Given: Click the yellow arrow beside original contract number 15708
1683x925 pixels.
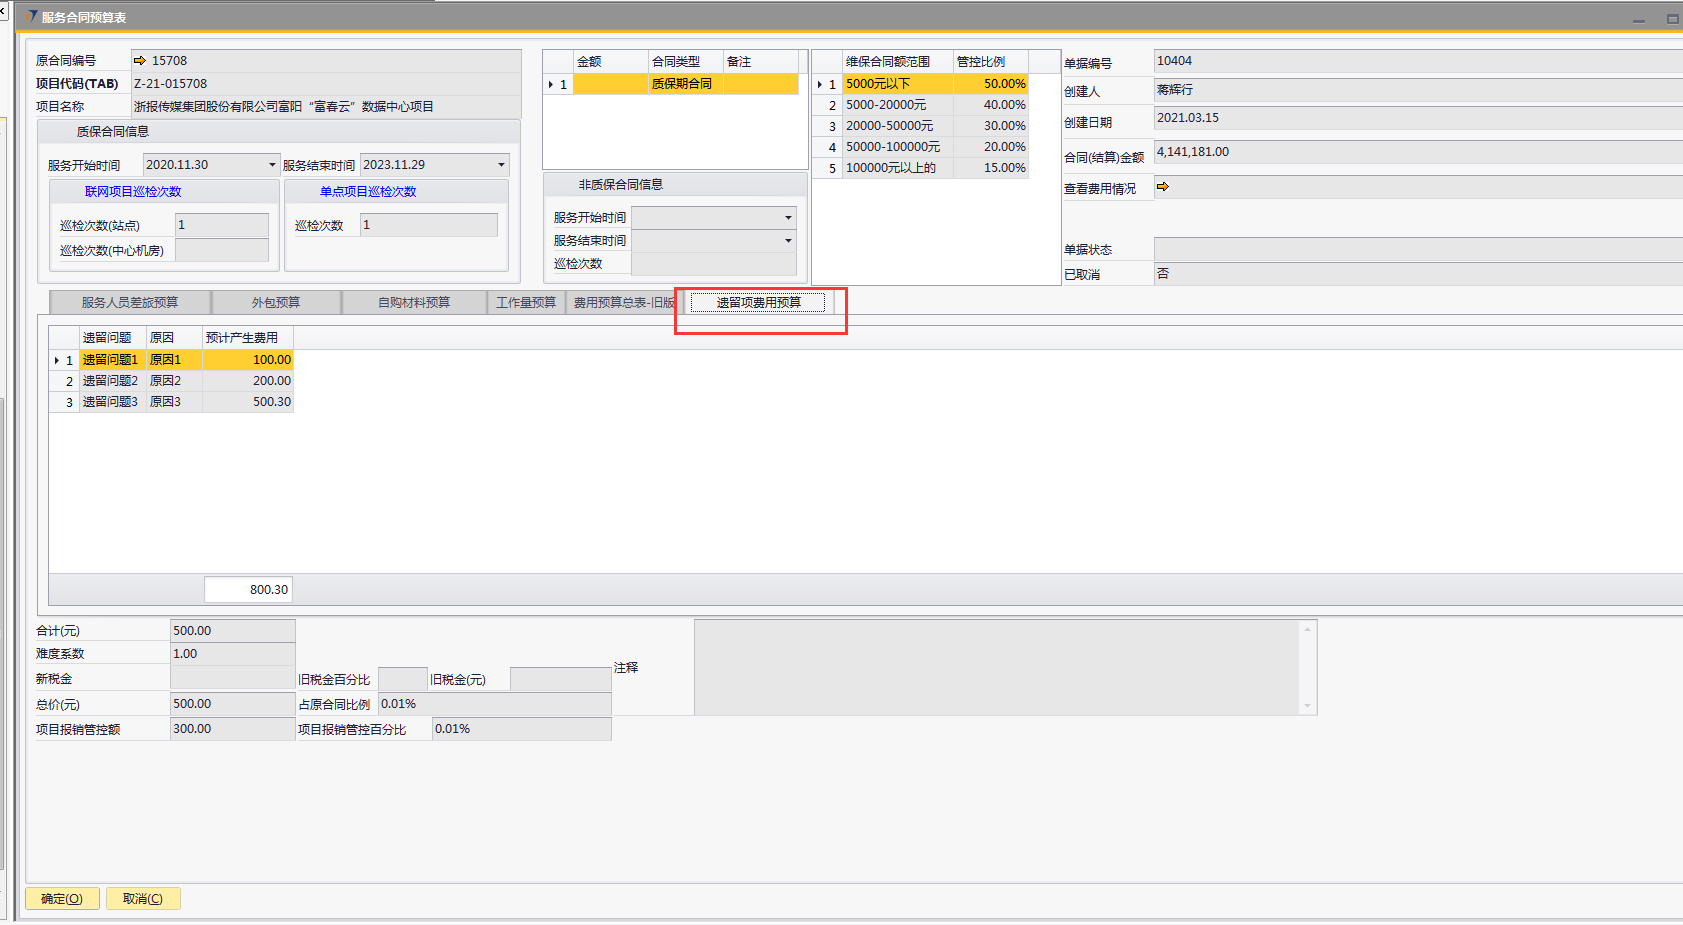Looking at the screenshot, I should click(140, 61).
